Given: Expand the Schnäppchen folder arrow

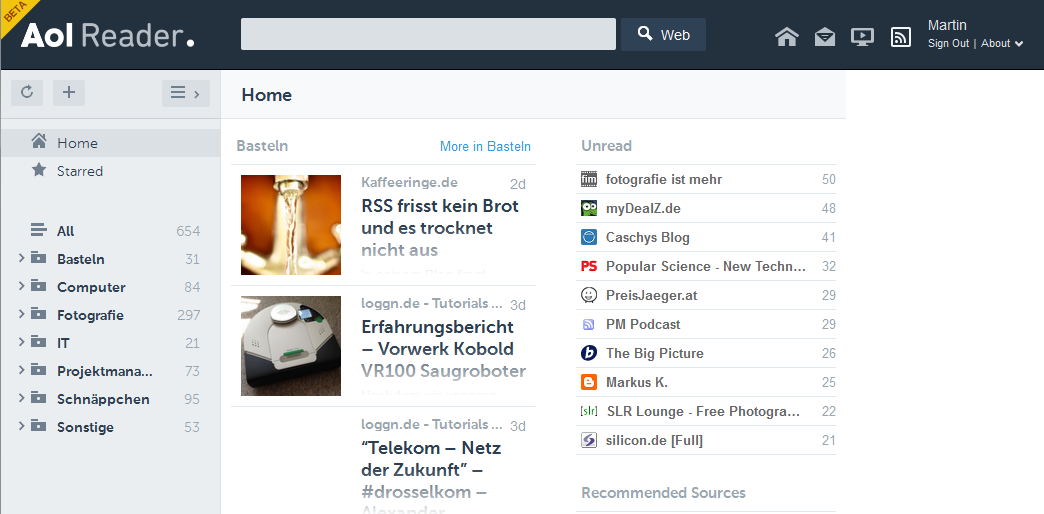Looking at the screenshot, I should coord(22,399).
